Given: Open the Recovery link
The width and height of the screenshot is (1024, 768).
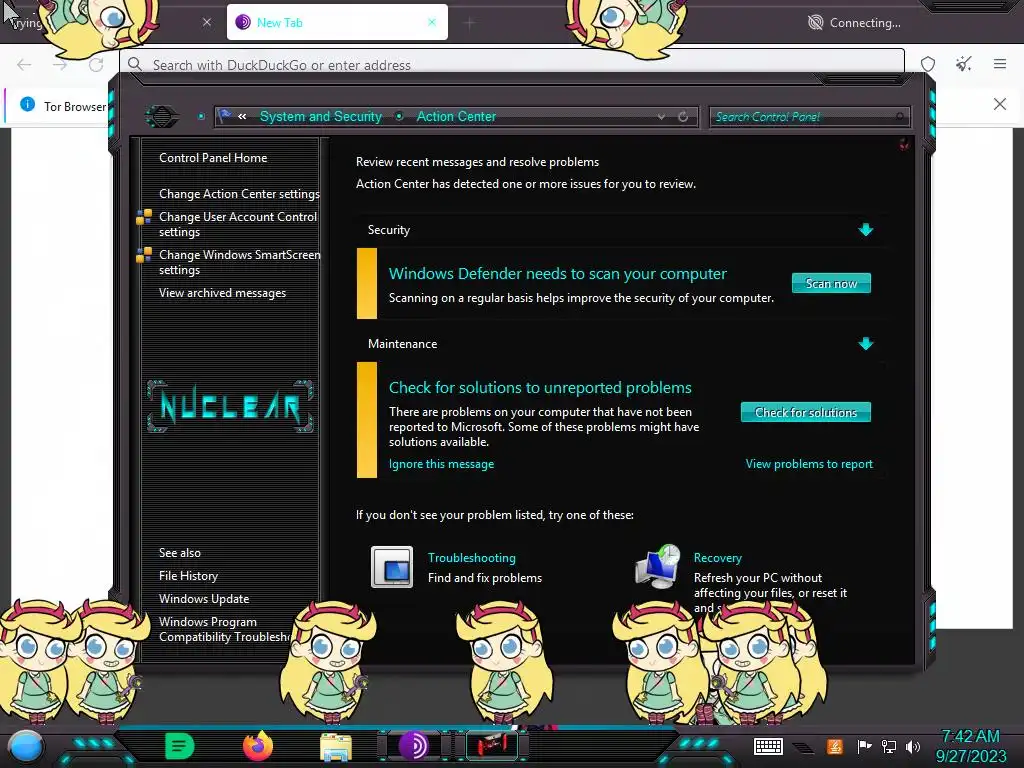Looking at the screenshot, I should point(717,558).
